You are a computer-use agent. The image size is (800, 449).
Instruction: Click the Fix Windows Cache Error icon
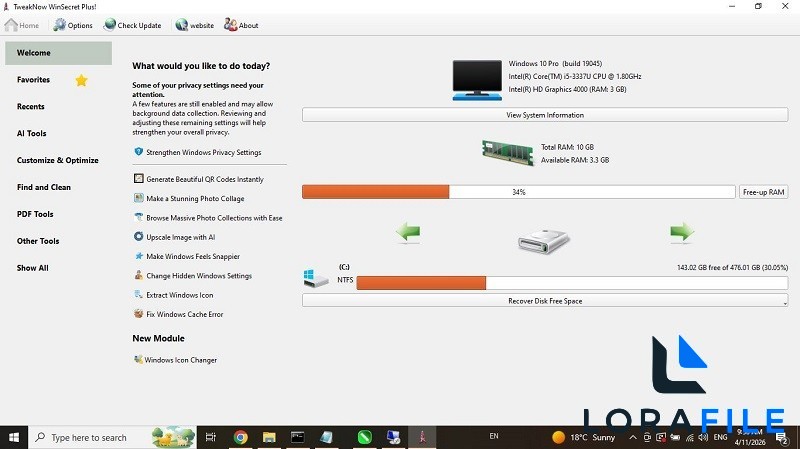(138, 313)
